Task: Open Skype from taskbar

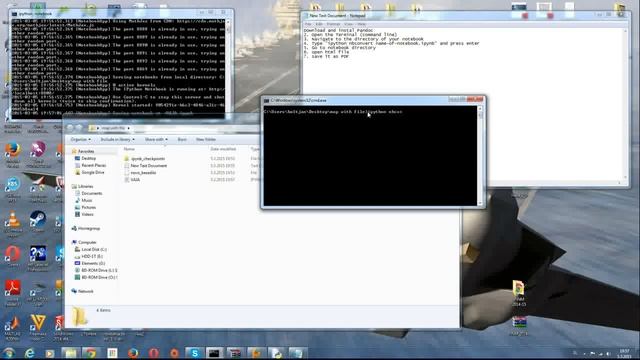Action: tap(195, 353)
